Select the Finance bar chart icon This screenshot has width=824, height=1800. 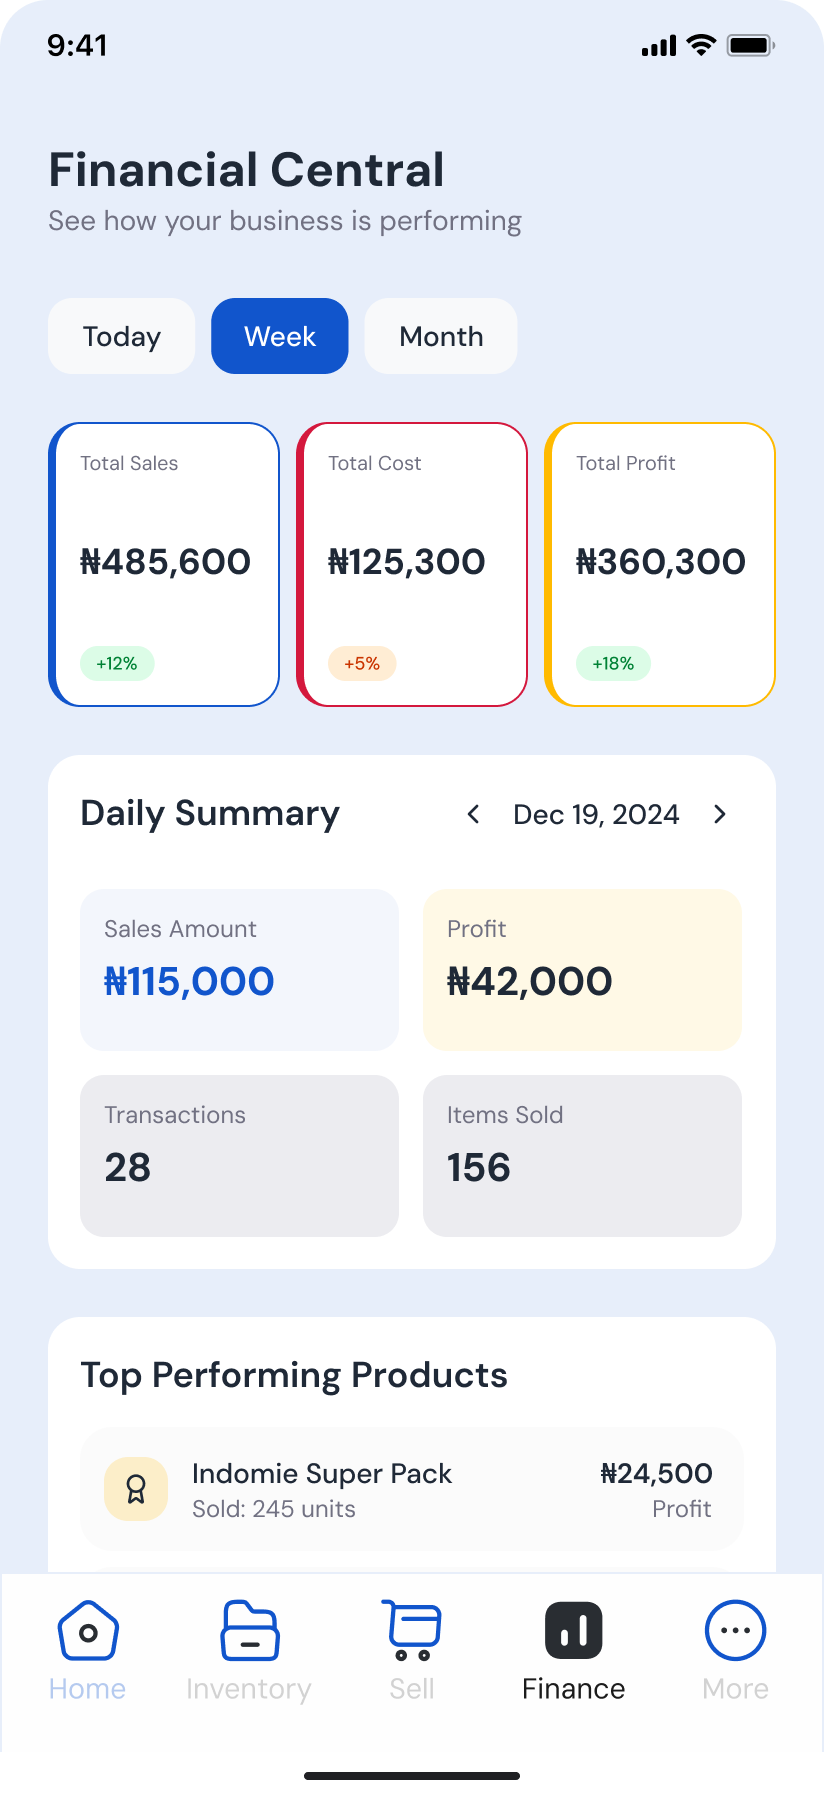(574, 1630)
